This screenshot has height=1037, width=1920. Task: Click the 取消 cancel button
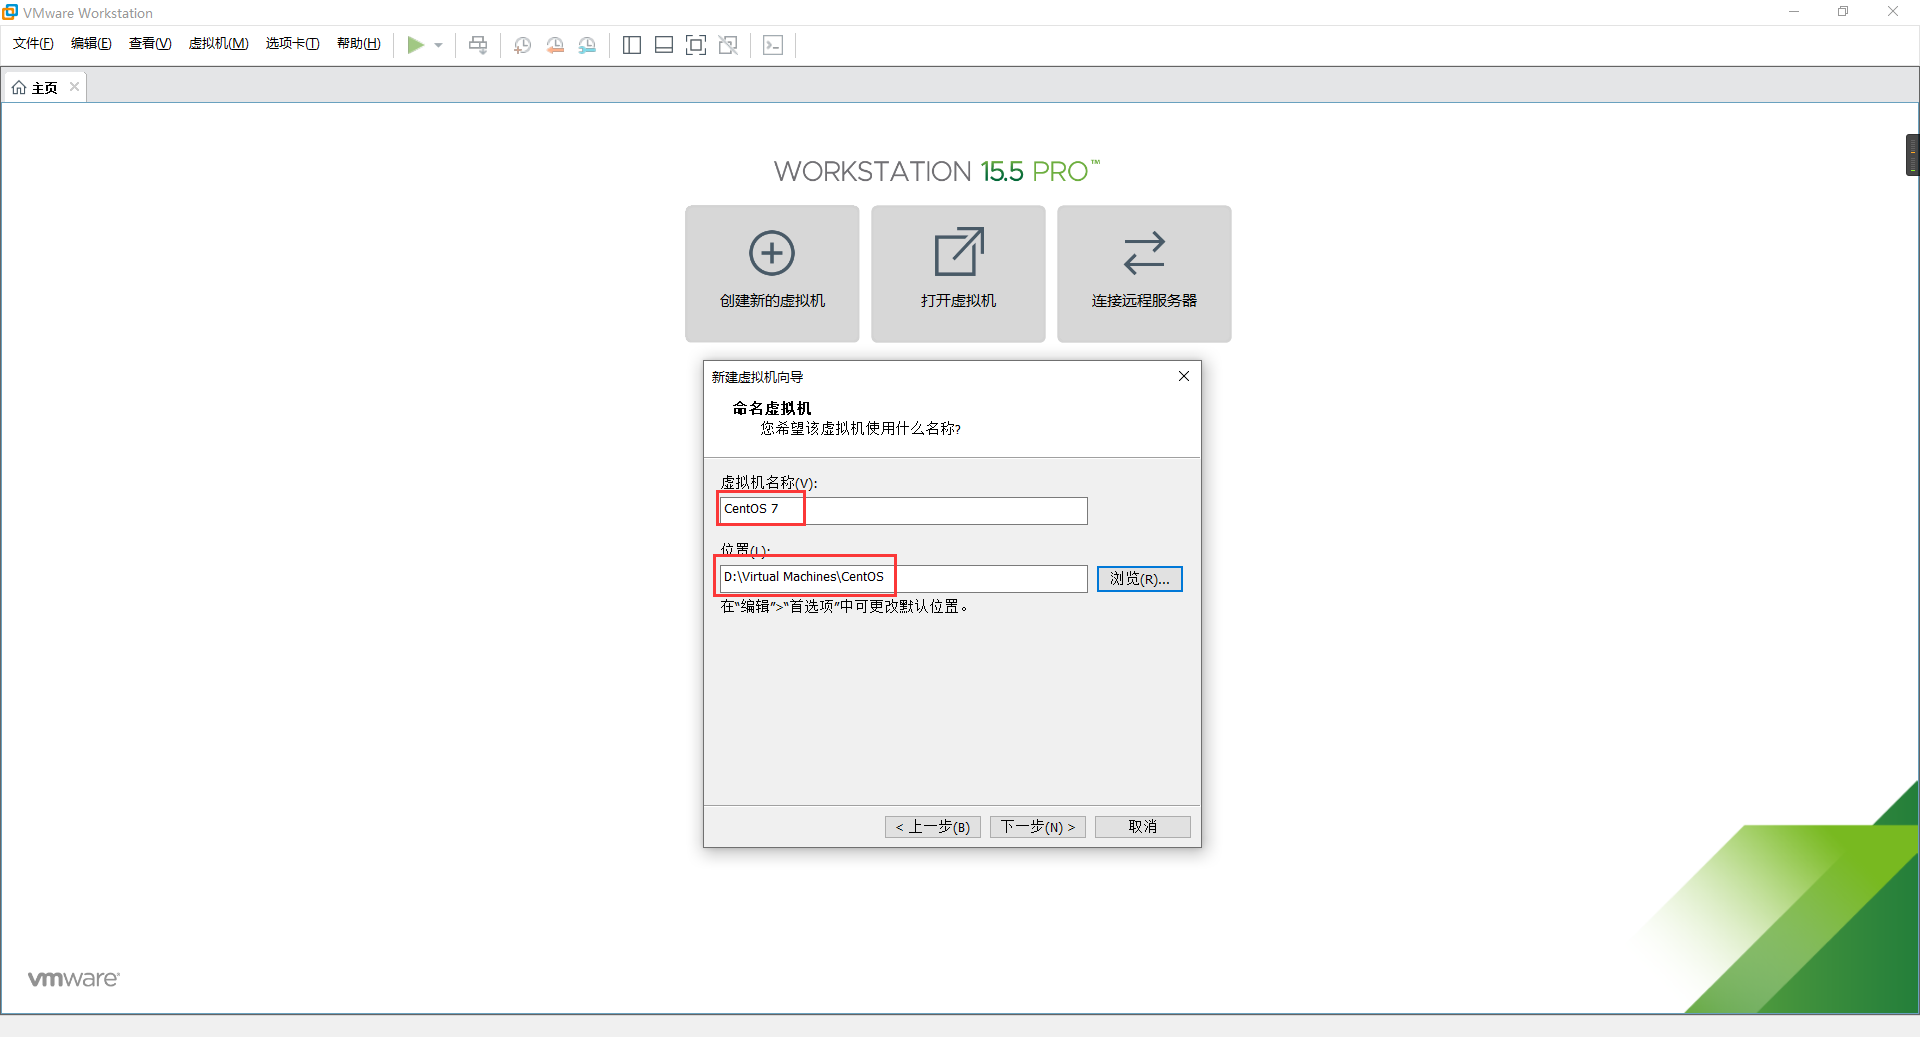coord(1143,827)
